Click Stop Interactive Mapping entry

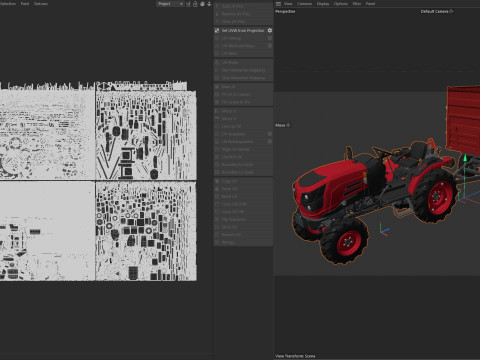(243, 78)
